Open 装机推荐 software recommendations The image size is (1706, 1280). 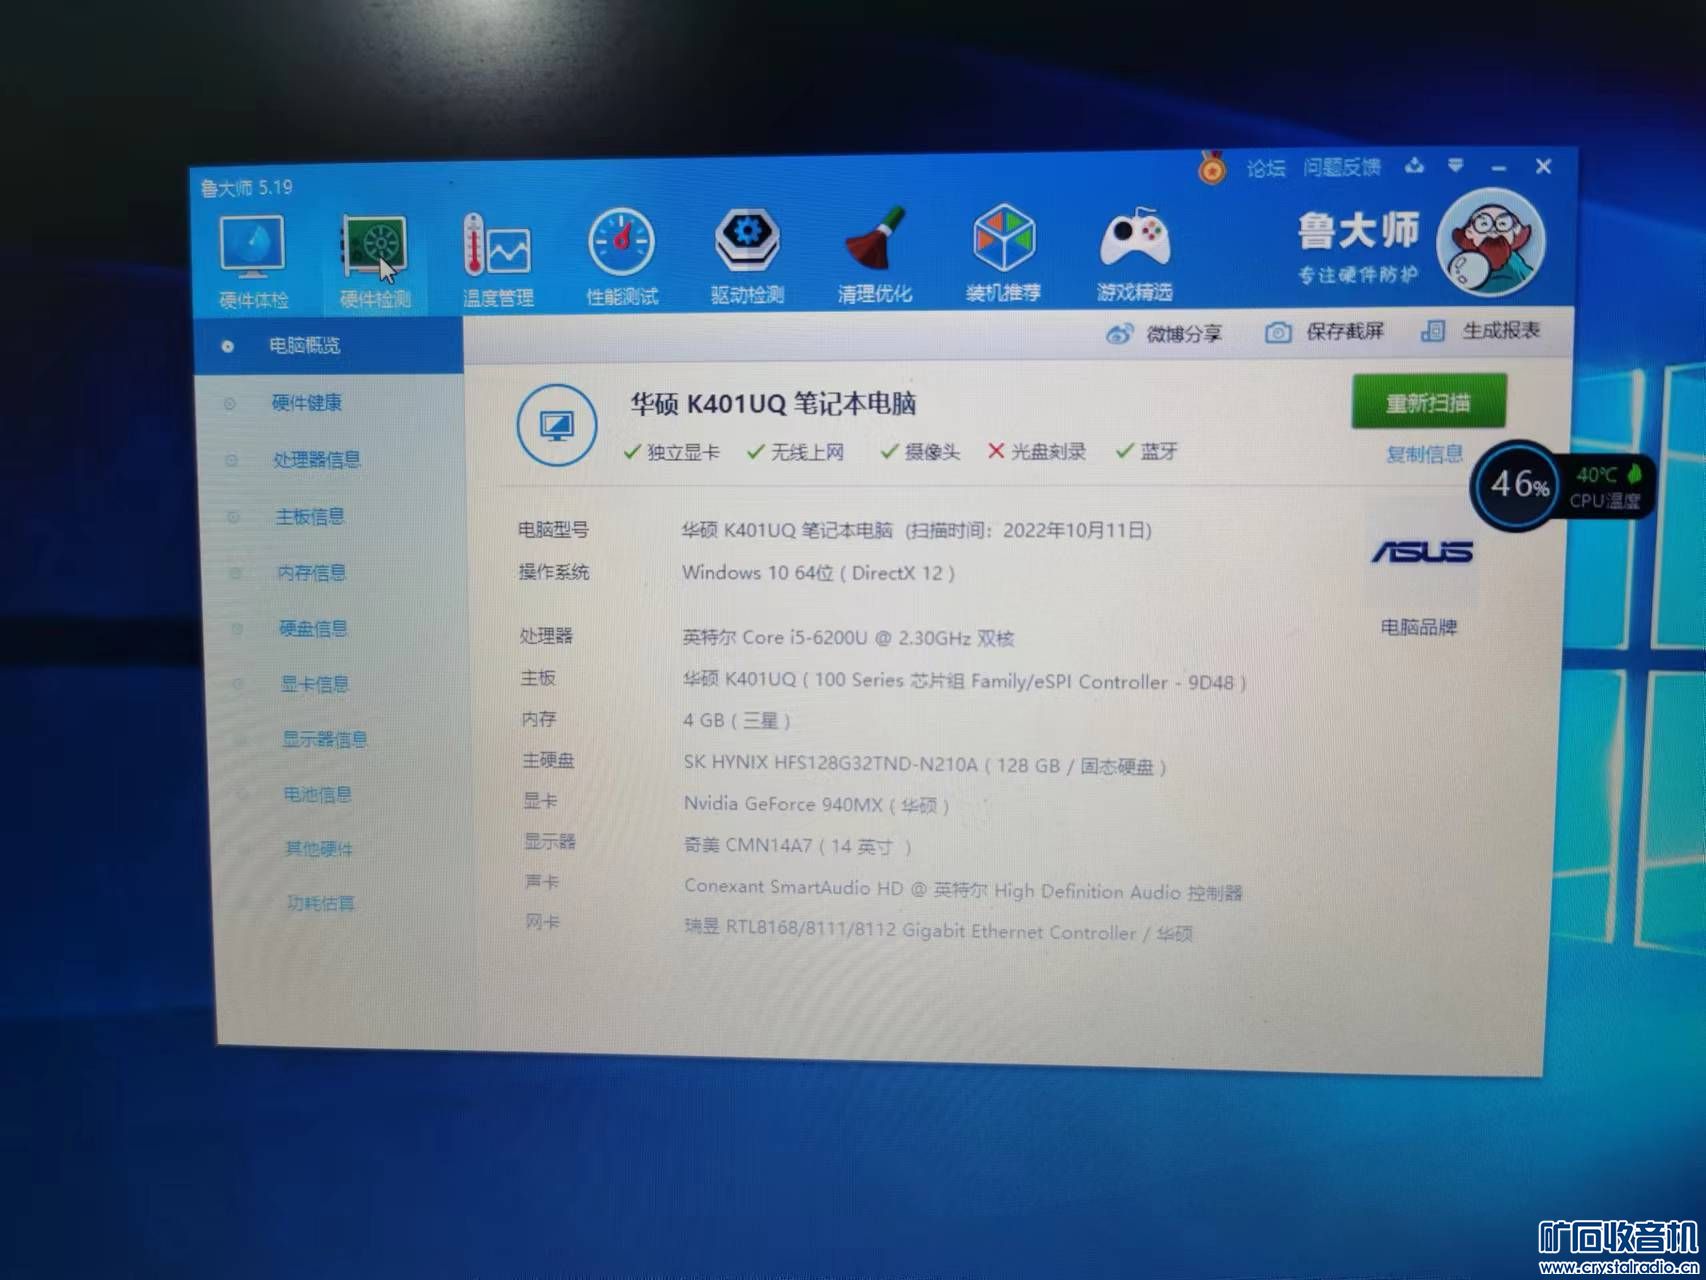(x=1003, y=252)
